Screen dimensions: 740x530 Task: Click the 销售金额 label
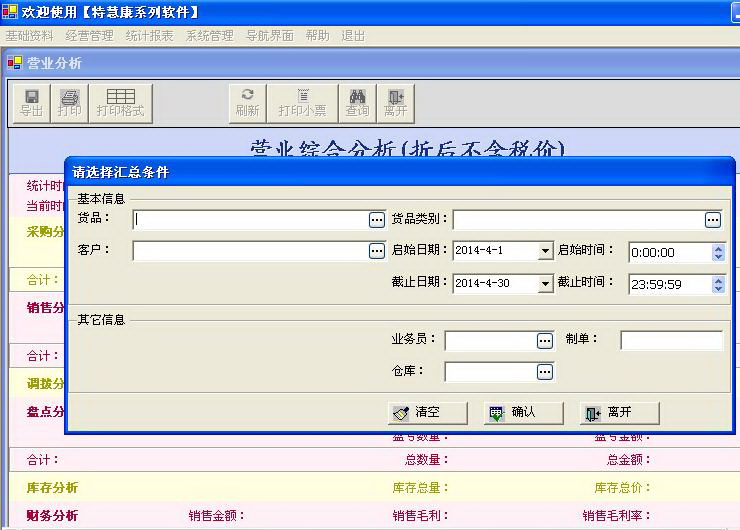tap(217, 515)
